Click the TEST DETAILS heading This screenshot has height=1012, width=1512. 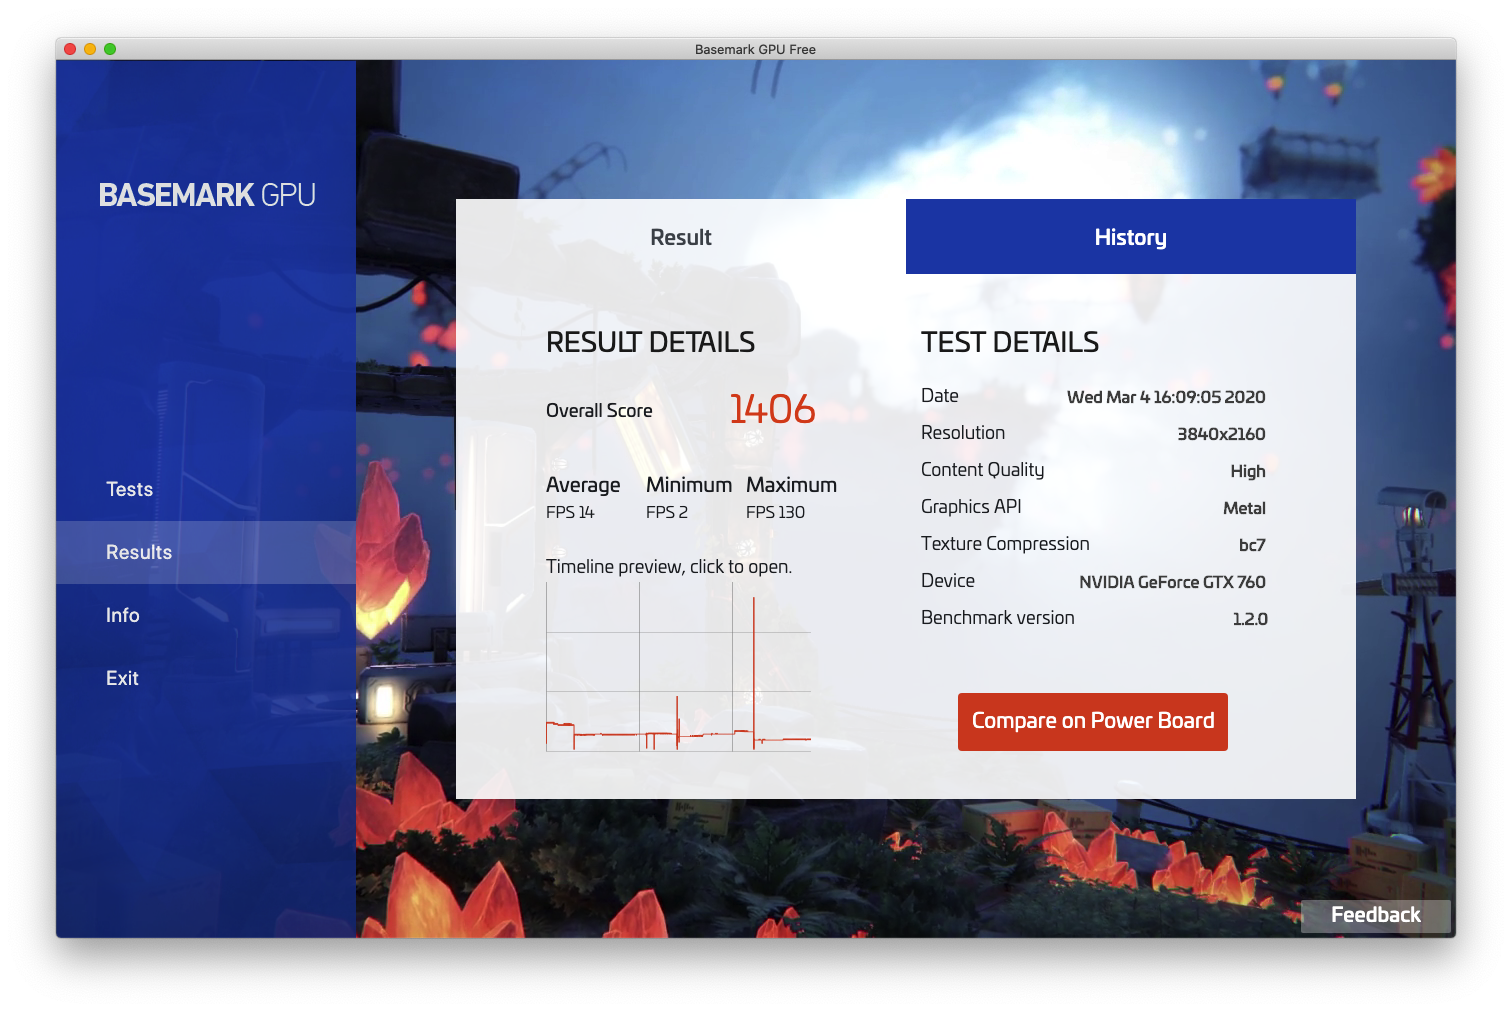tap(1010, 342)
